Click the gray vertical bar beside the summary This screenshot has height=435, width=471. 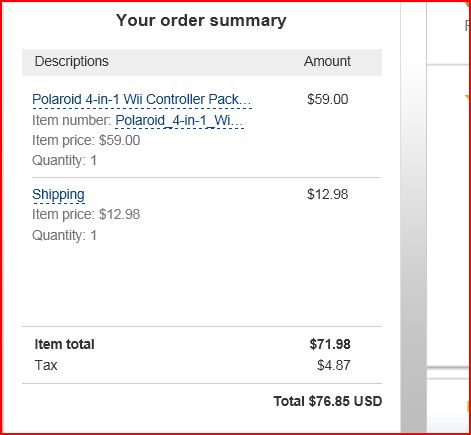point(414,217)
